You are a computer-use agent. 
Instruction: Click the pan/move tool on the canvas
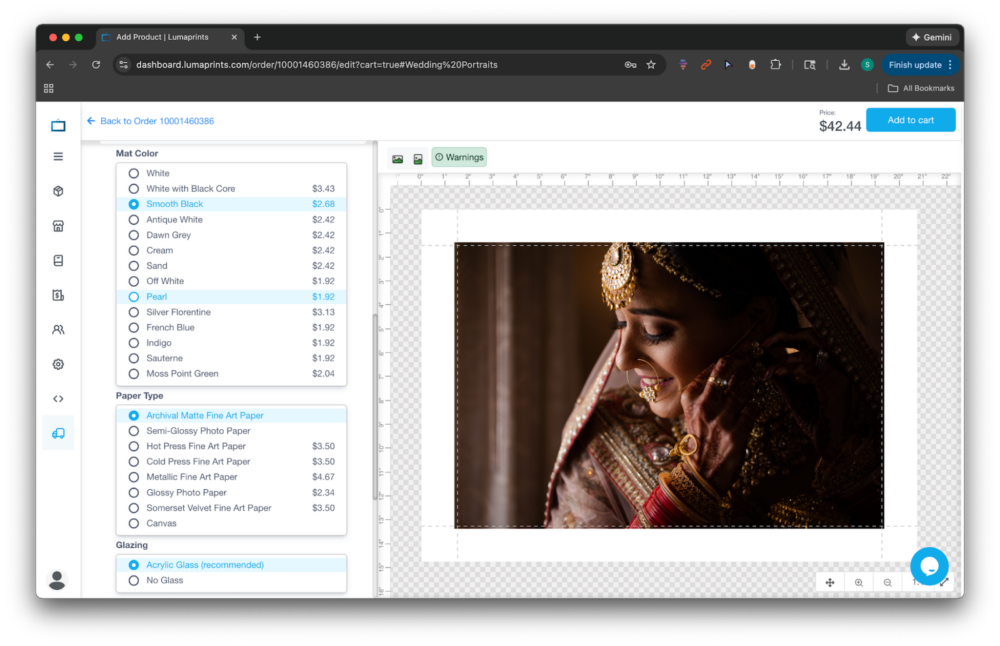point(829,582)
